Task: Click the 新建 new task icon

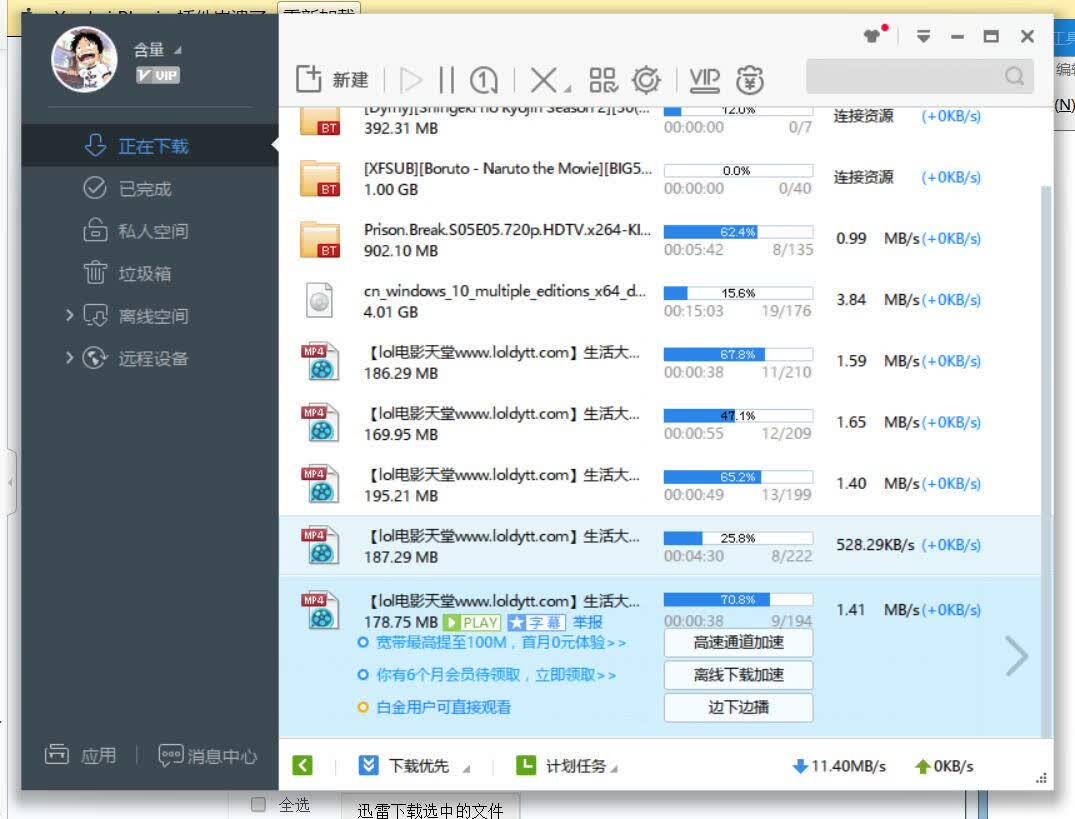Action: (x=309, y=79)
